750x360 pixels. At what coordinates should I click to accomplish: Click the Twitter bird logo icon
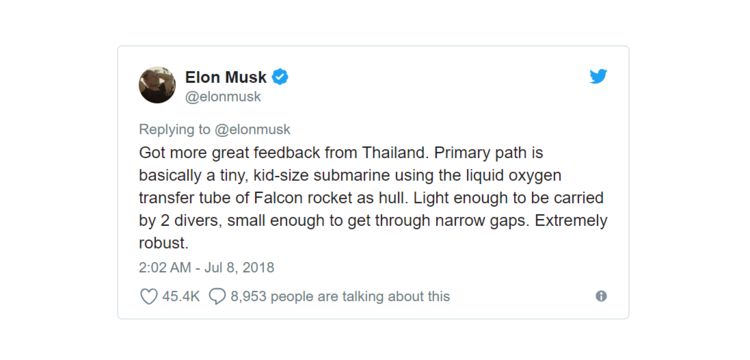[598, 76]
